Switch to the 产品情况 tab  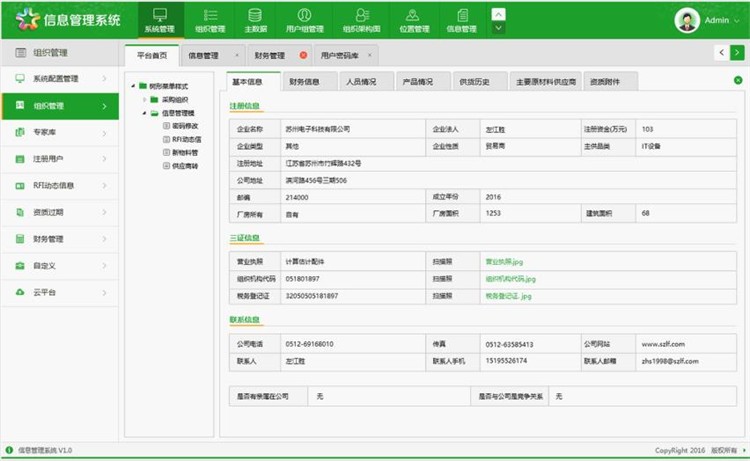click(x=424, y=82)
